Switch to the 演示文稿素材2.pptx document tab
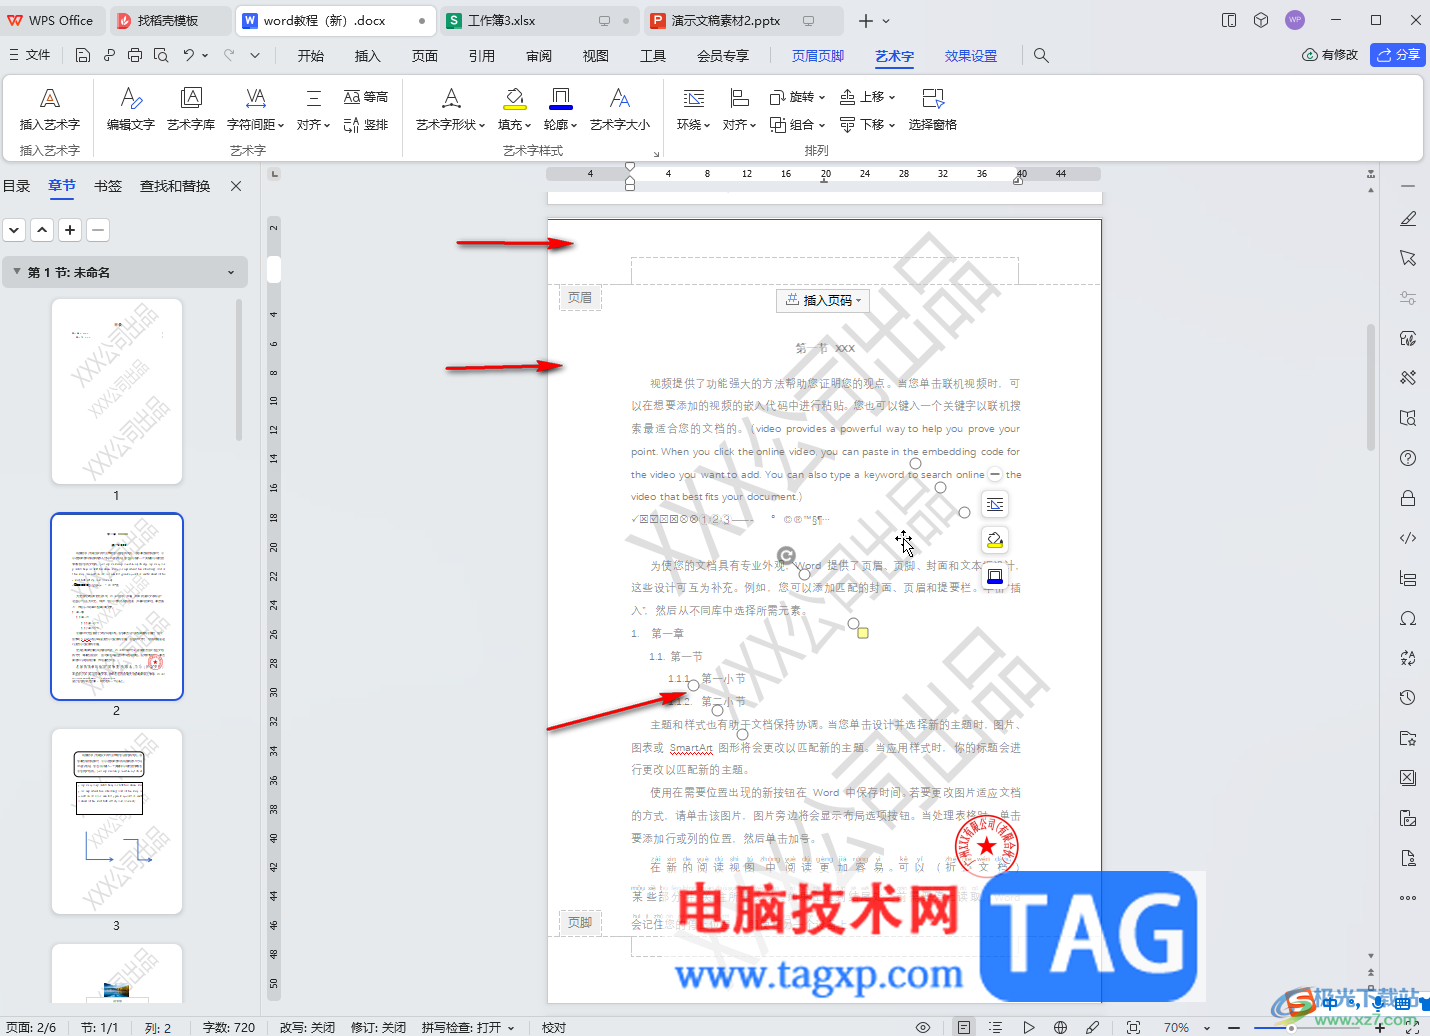Screen dimensions: 1430x1036 click(x=741, y=20)
